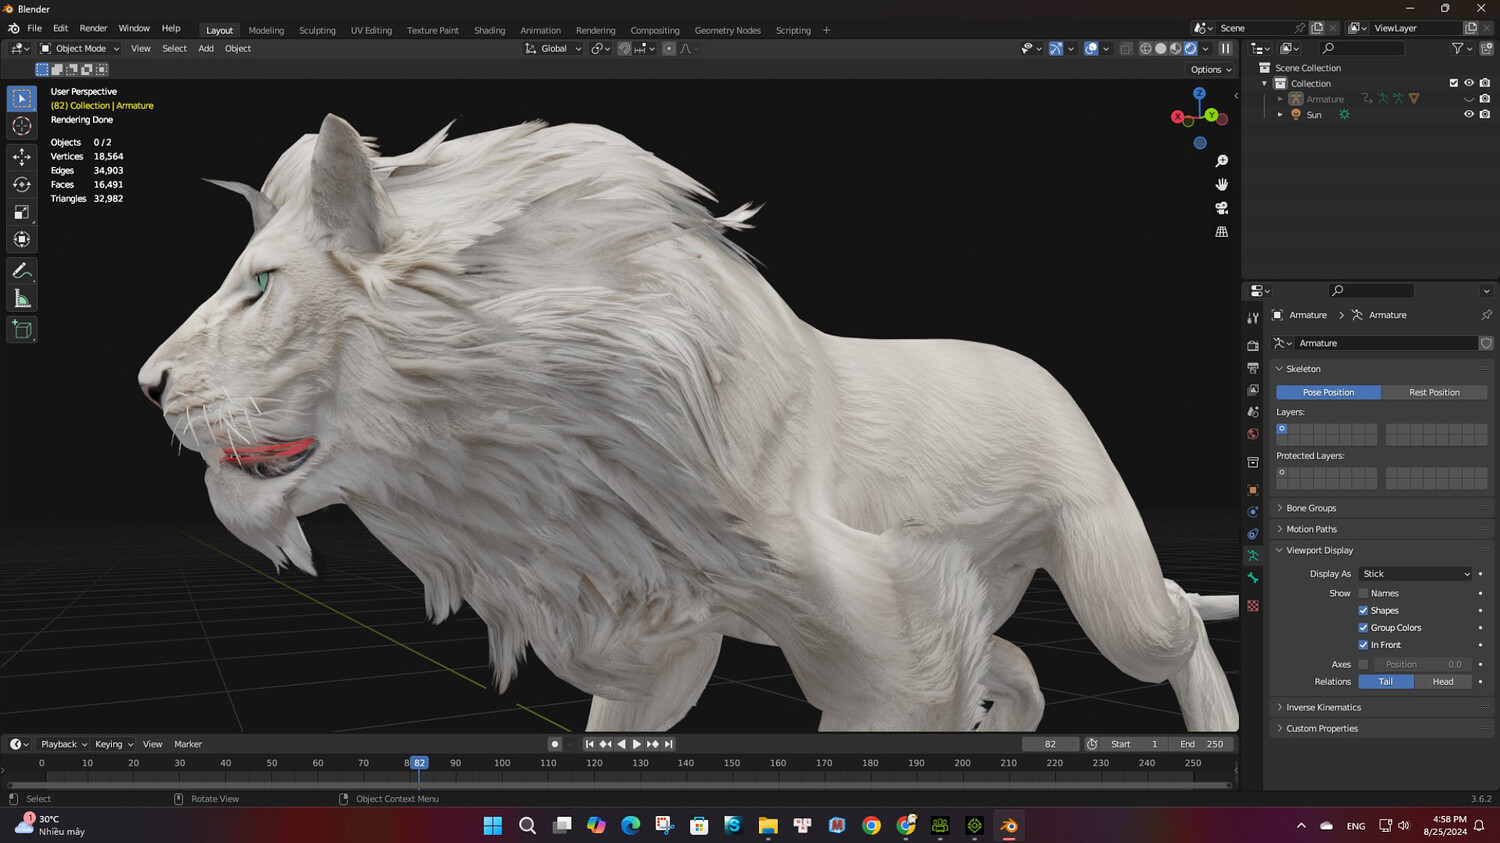Click the Pose Position button
The width and height of the screenshot is (1500, 843).
(x=1328, y=393)
